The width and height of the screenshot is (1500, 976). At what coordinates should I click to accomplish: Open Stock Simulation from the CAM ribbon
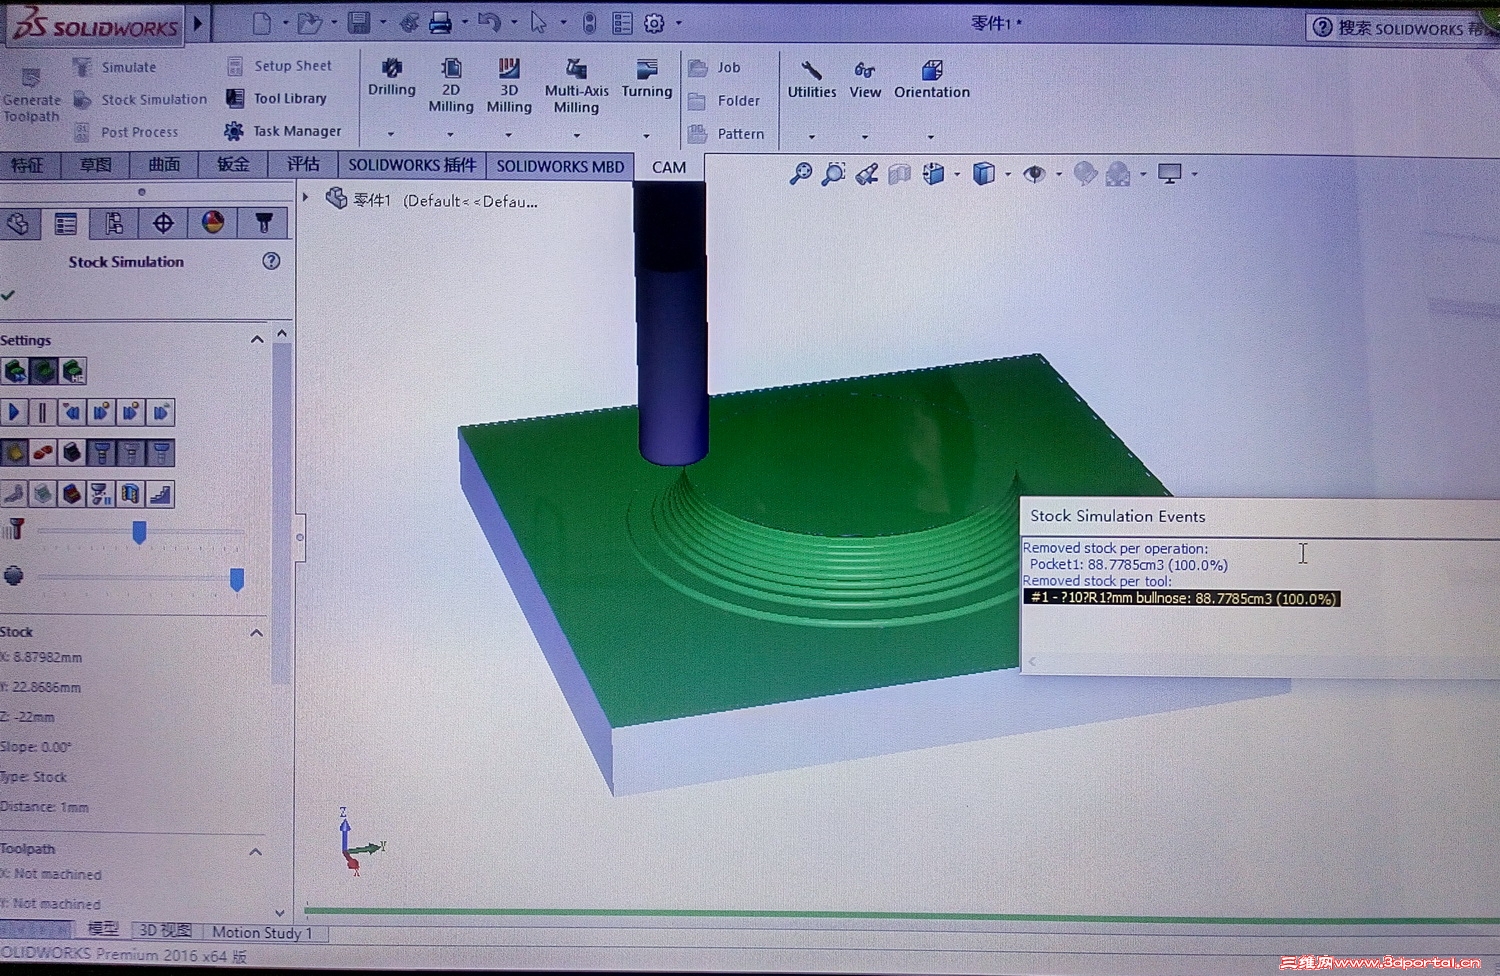[140, 99]
